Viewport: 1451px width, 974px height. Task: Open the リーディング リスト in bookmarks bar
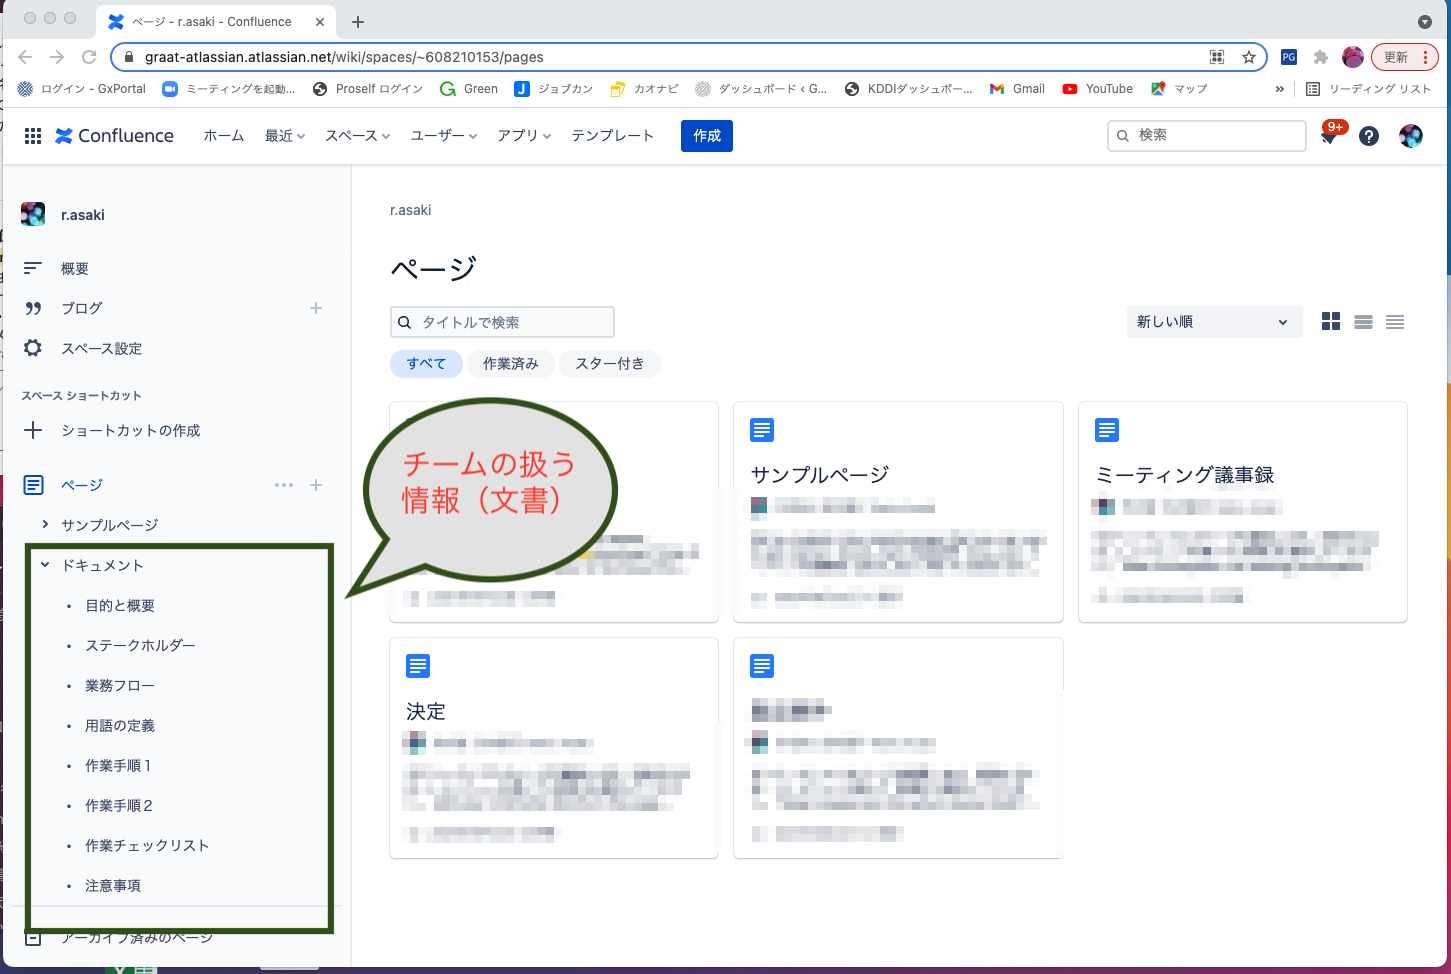1369,89
